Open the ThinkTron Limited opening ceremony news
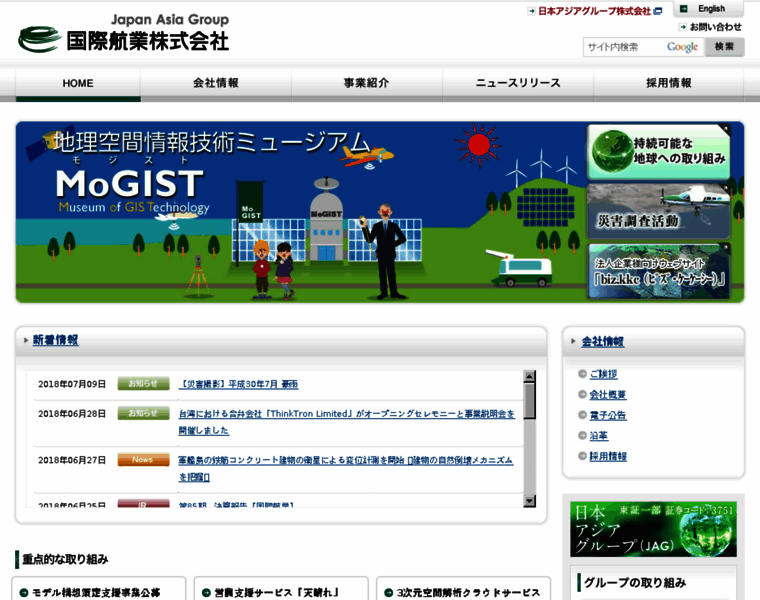760x600 pixels. pyautogui.click(x=347, y=422)
